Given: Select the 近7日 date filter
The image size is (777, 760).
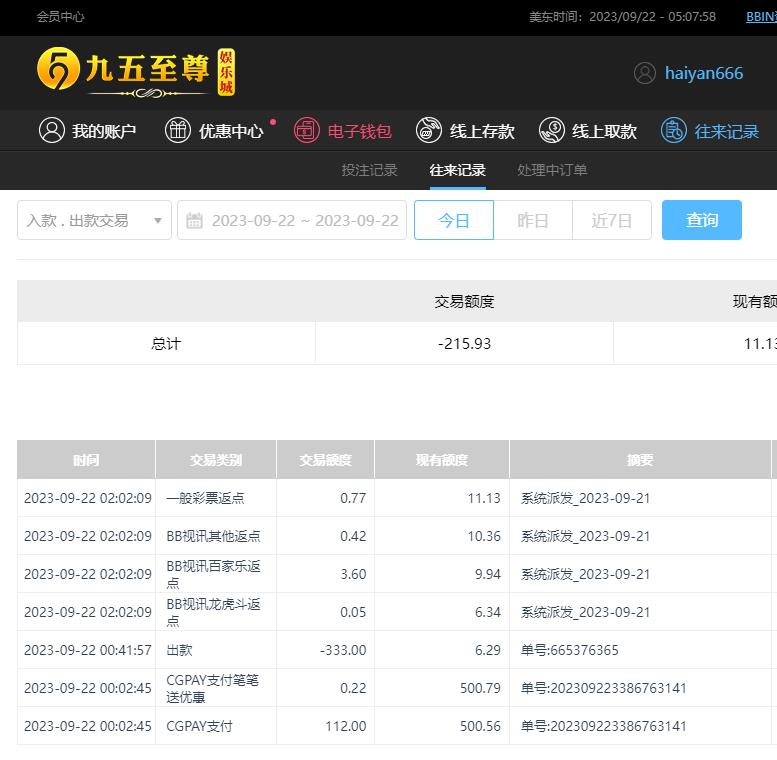Looking at the screenshot, I should coord(611,221).
